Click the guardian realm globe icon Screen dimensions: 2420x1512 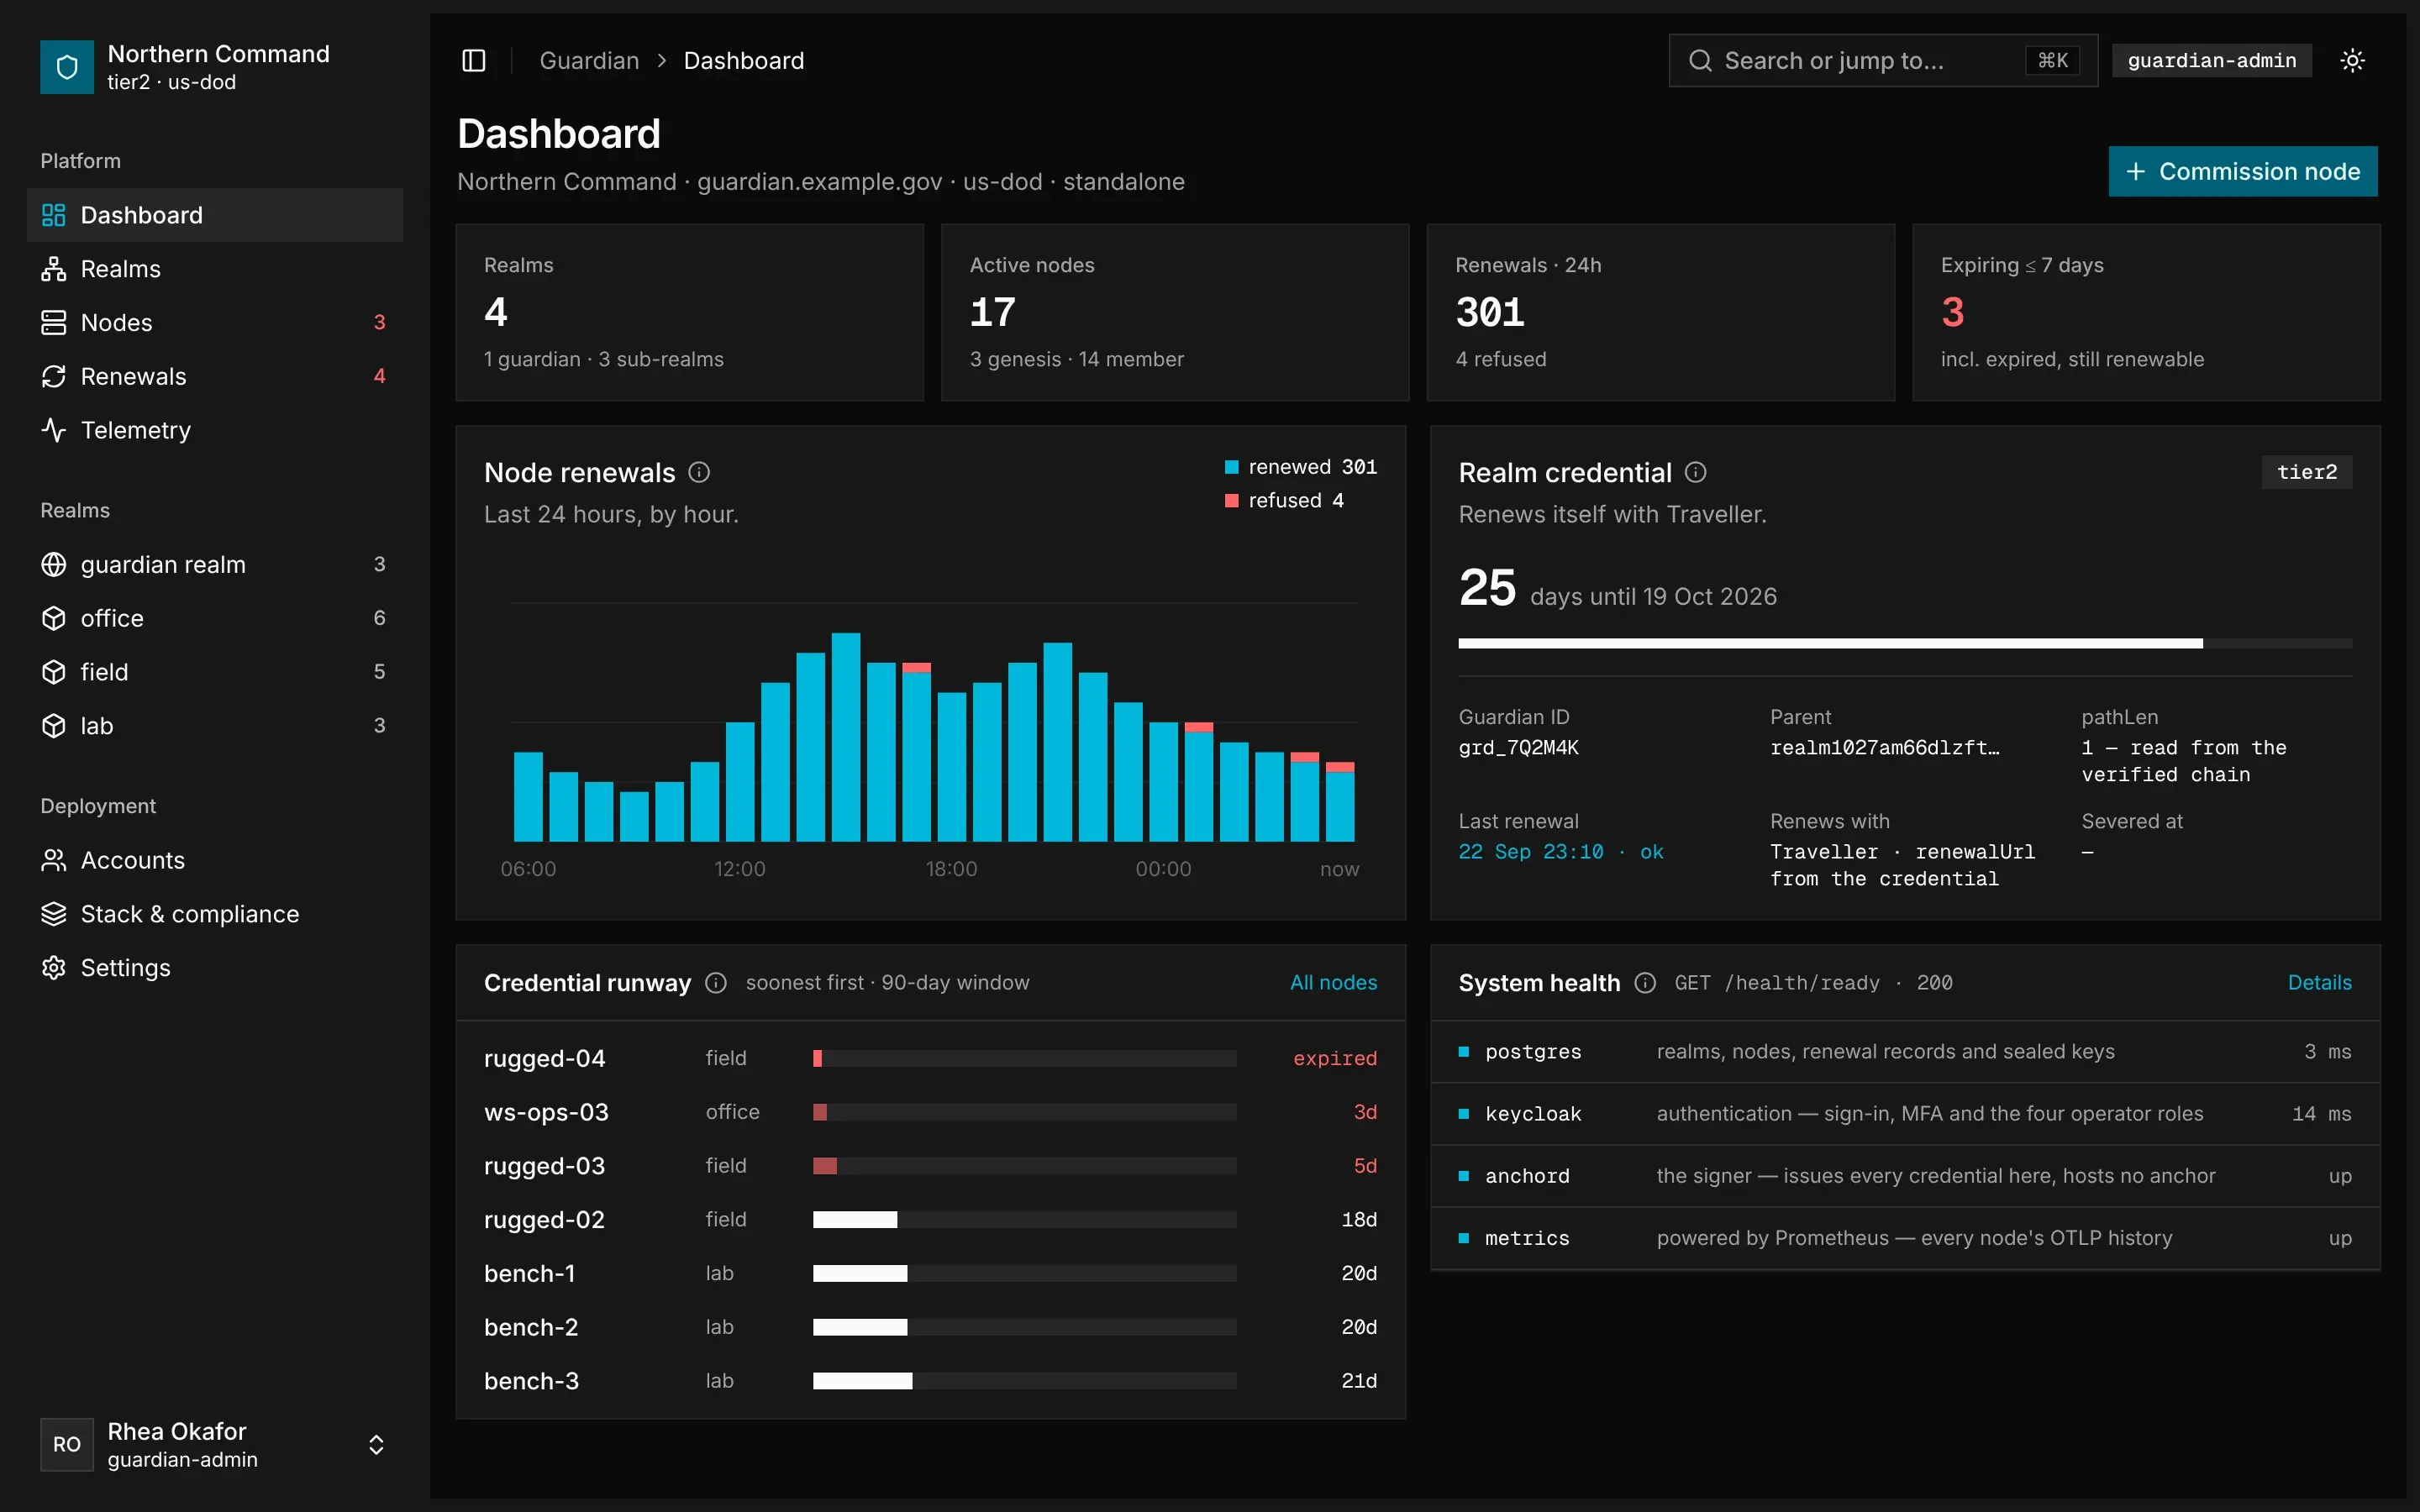click(54, 565)
